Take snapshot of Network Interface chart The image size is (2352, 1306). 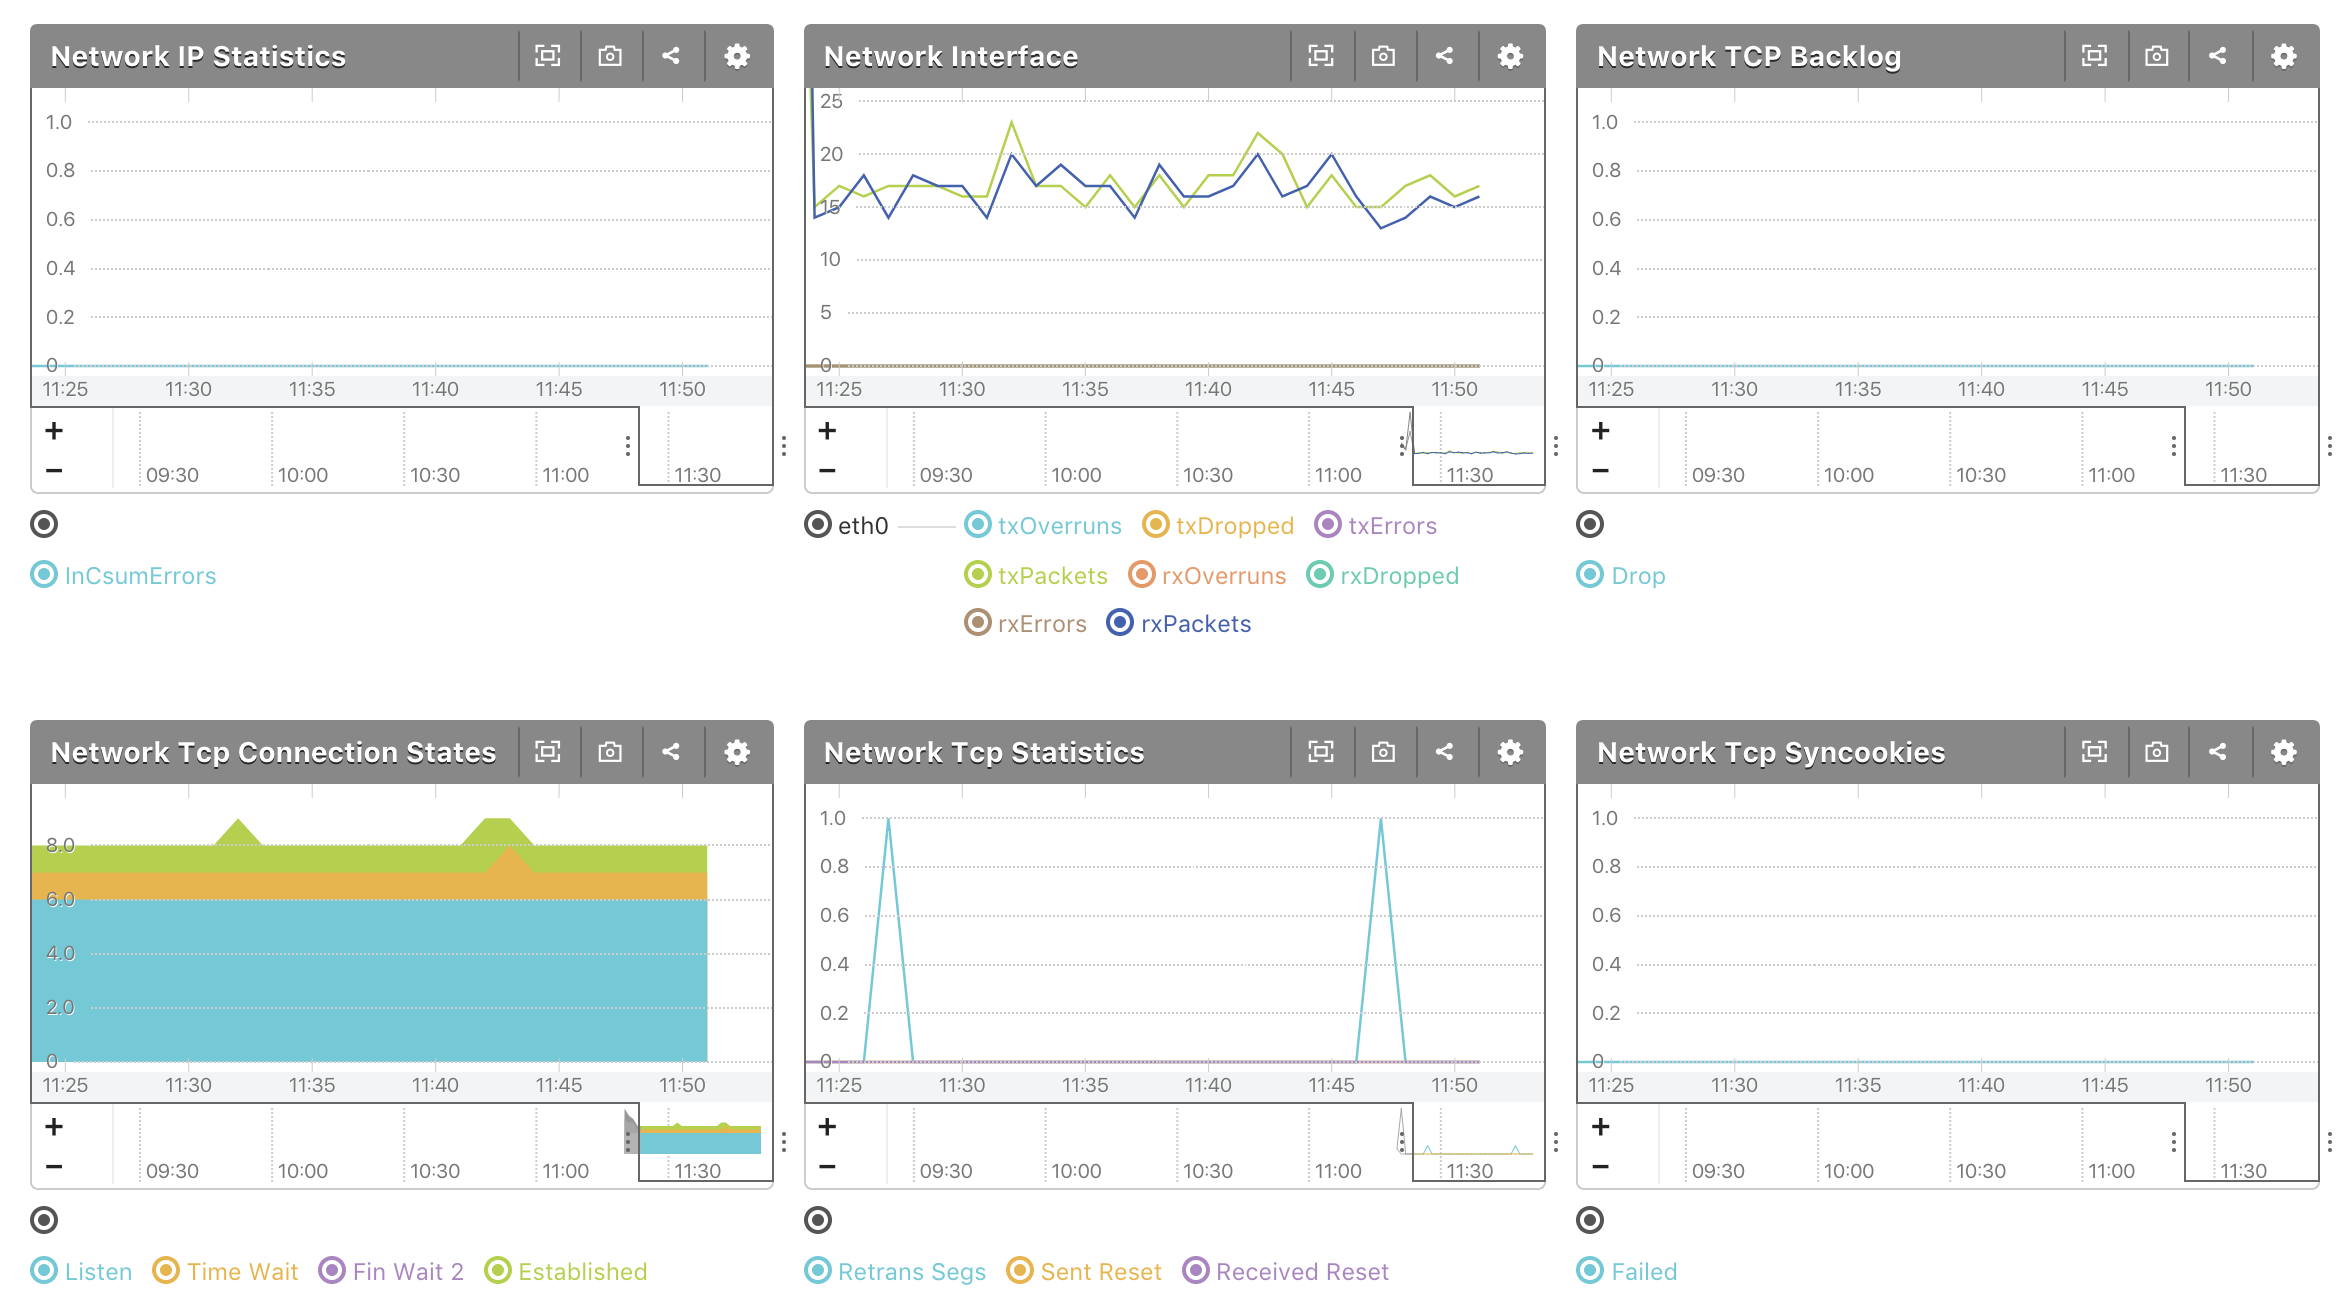point(1383,56)
